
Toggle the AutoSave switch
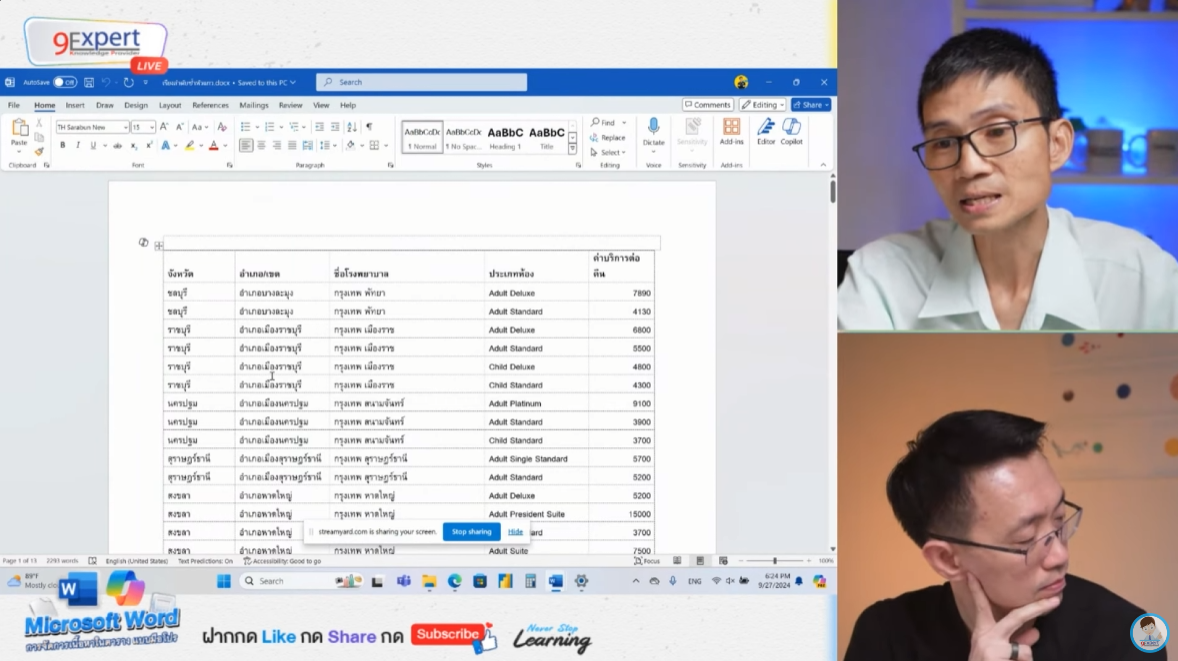click(x=65, y=82)
